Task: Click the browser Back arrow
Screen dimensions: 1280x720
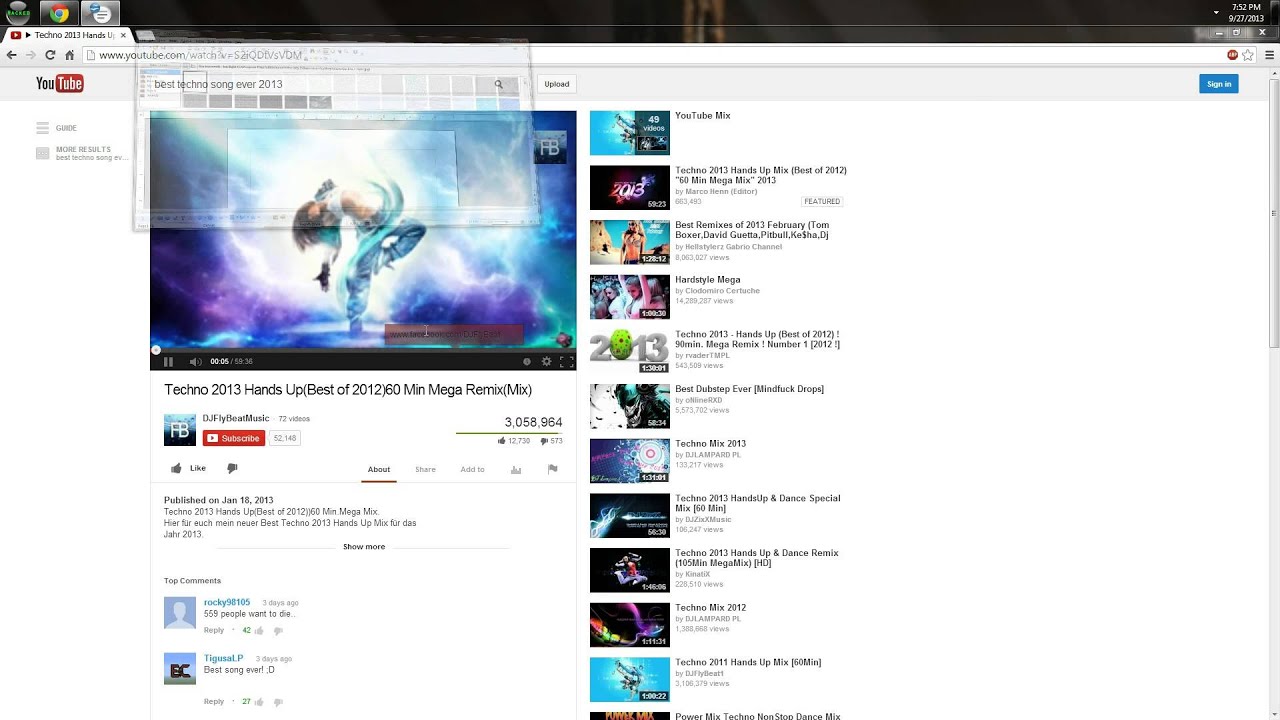Action: 12,56
